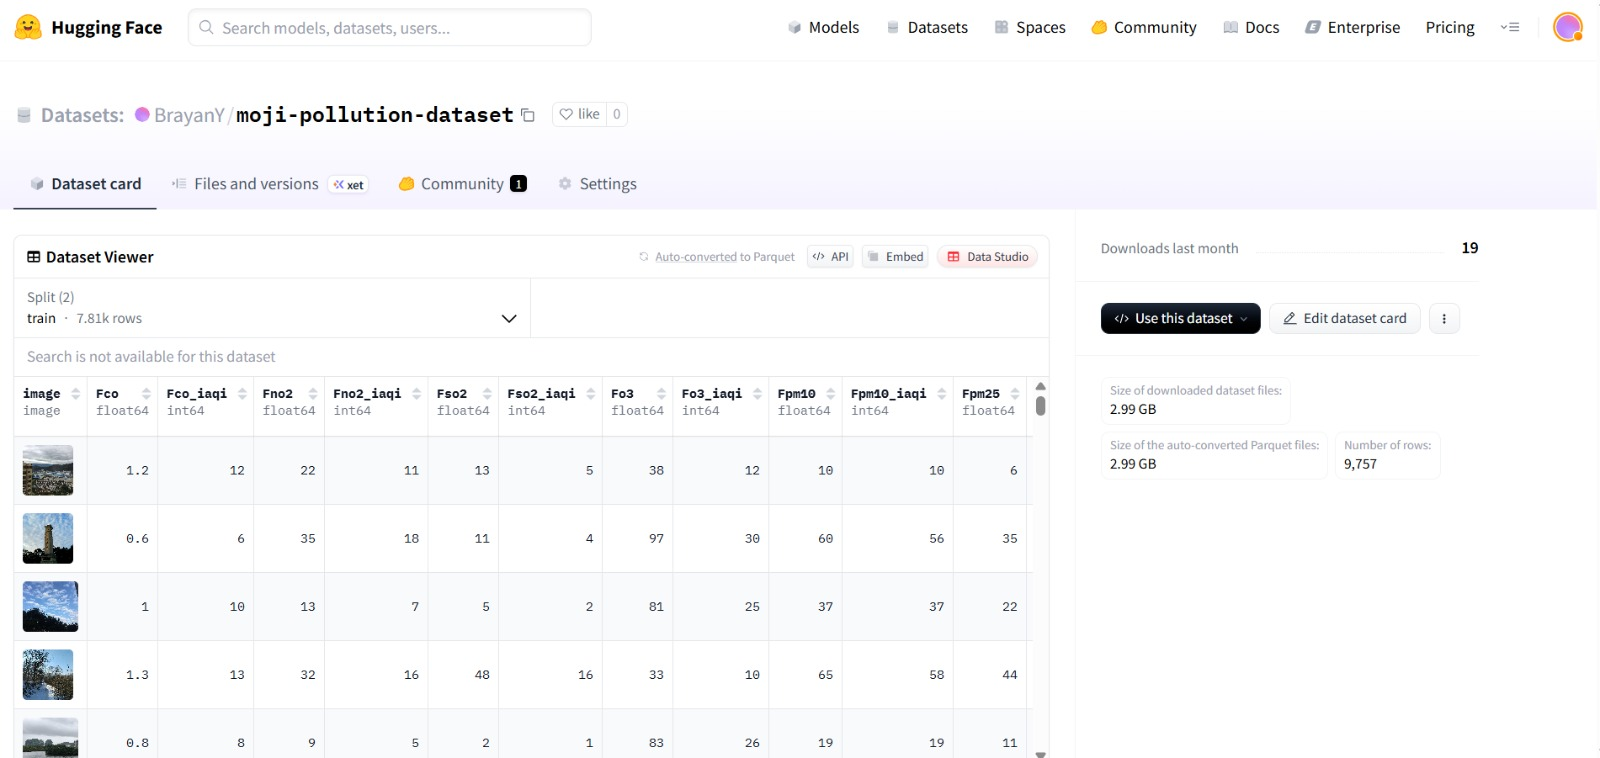Open the user profile avatar

[1567, 27]
